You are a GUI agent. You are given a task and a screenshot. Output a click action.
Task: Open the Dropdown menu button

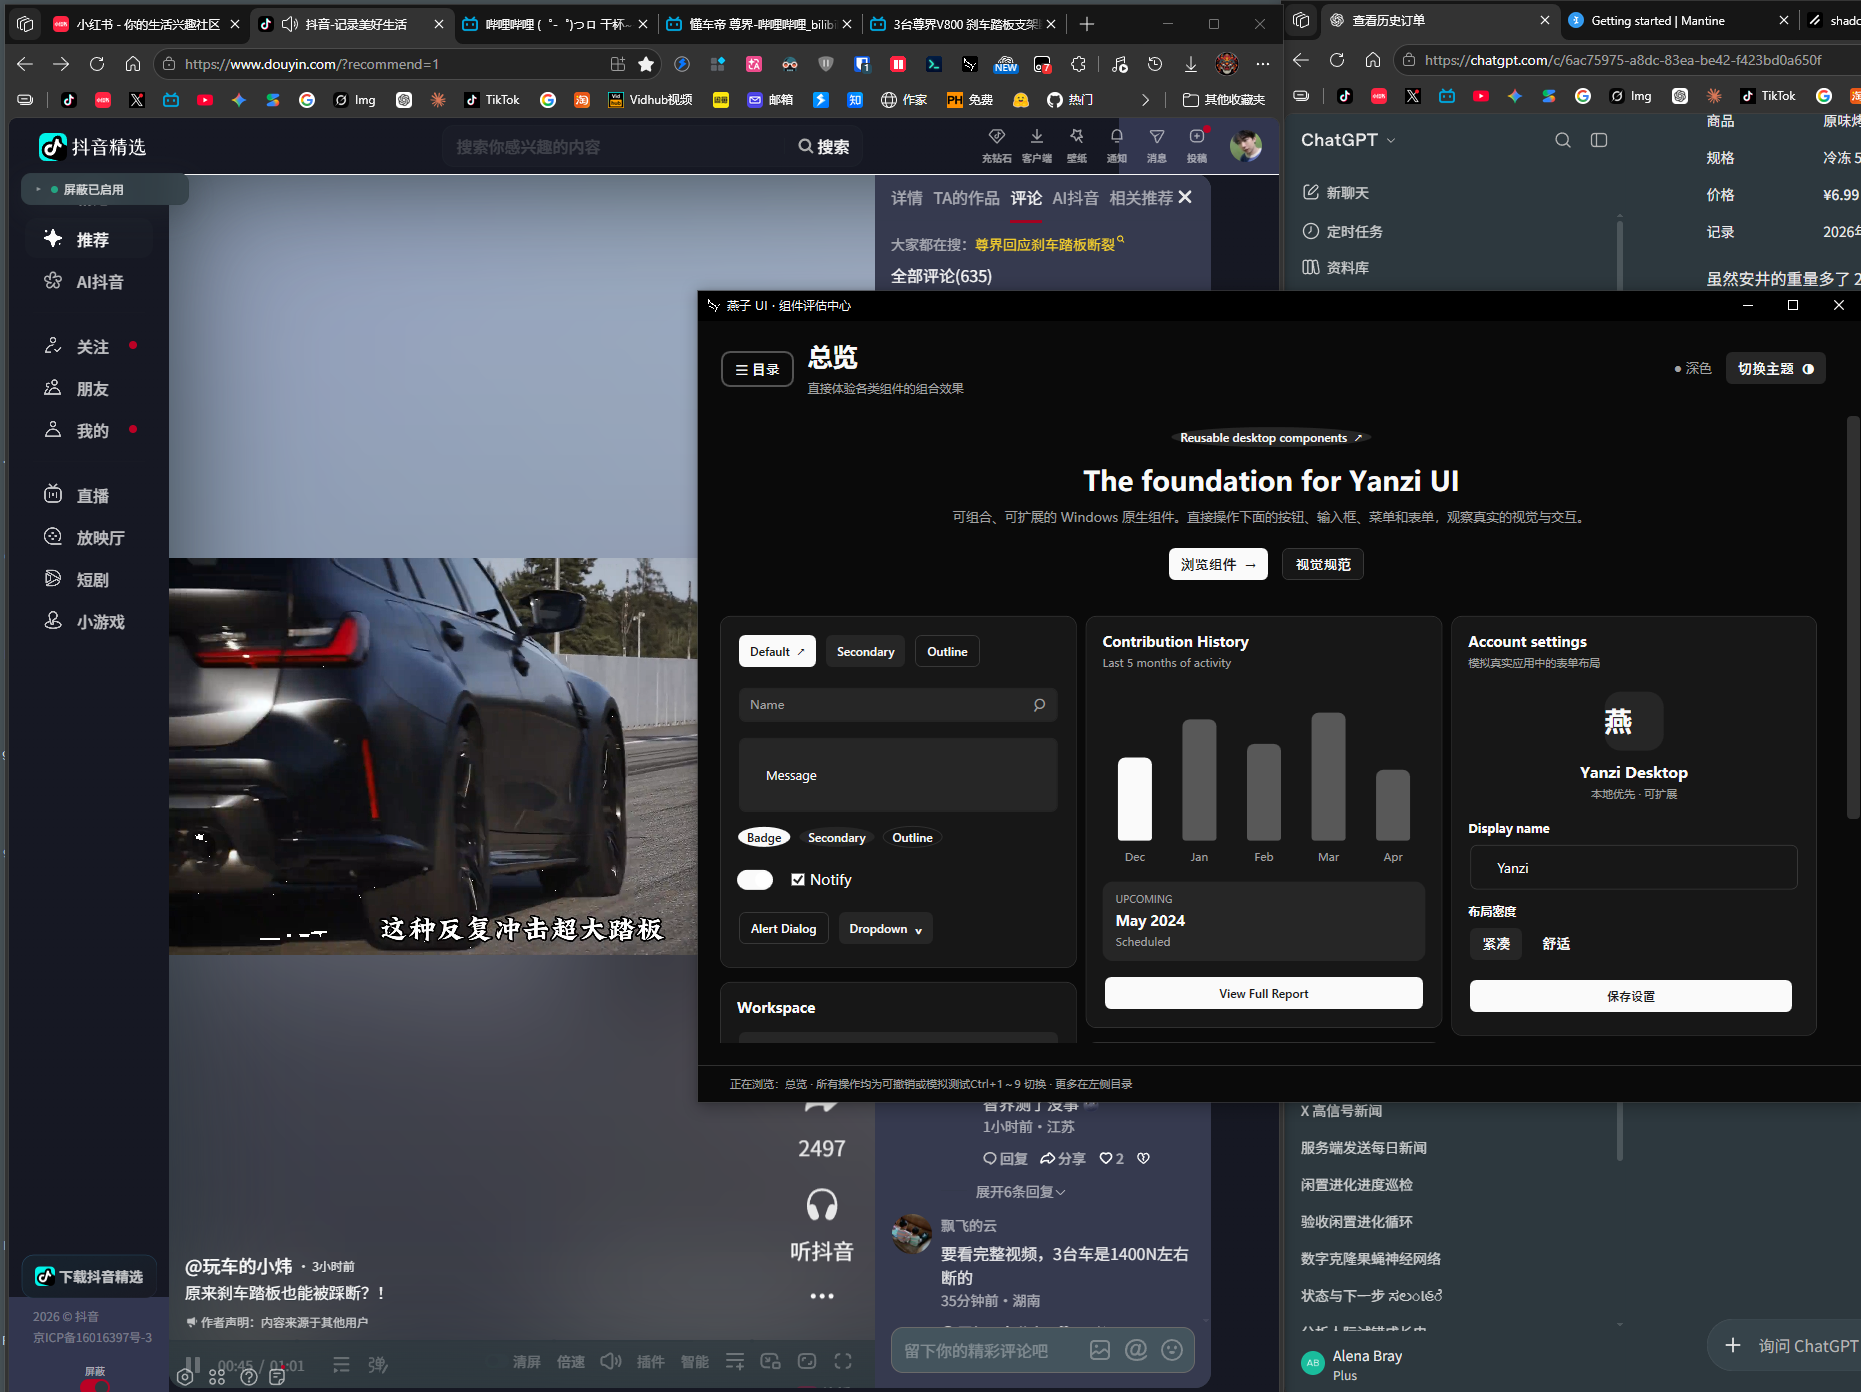point(886,929)
